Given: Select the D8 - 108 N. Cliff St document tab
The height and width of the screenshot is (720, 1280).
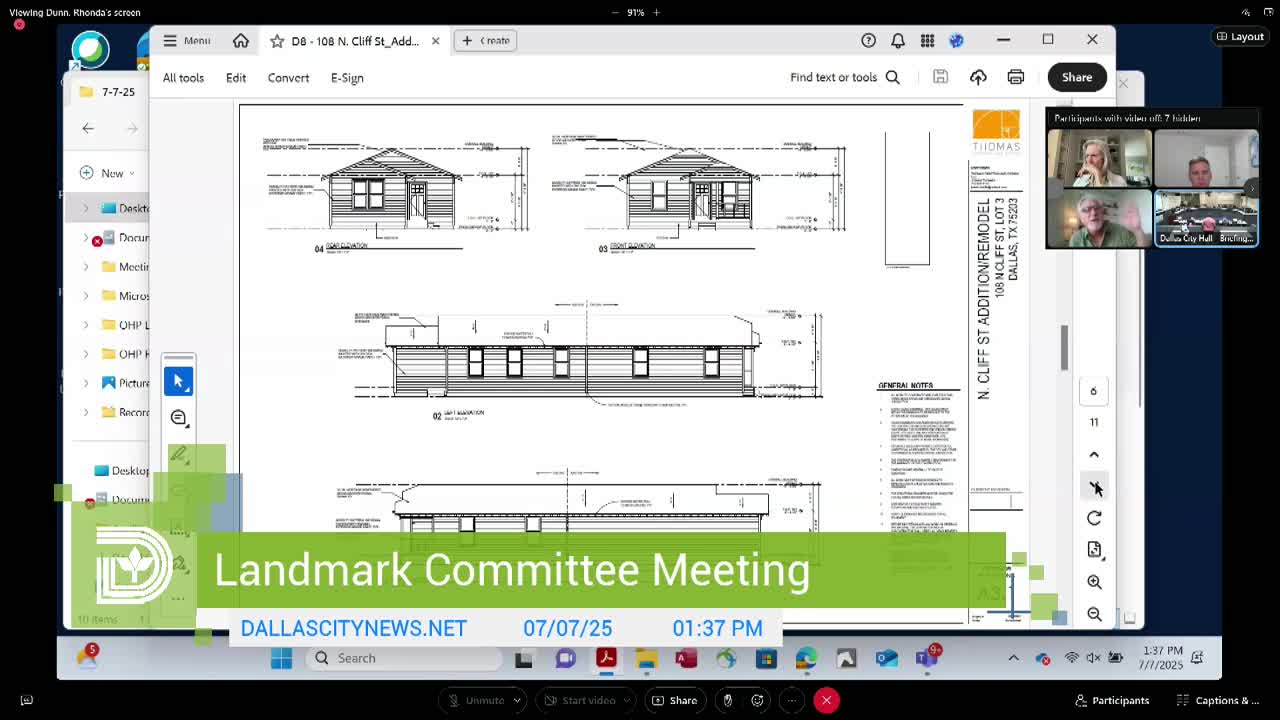Looking at the screenshot, I should 355,41.
